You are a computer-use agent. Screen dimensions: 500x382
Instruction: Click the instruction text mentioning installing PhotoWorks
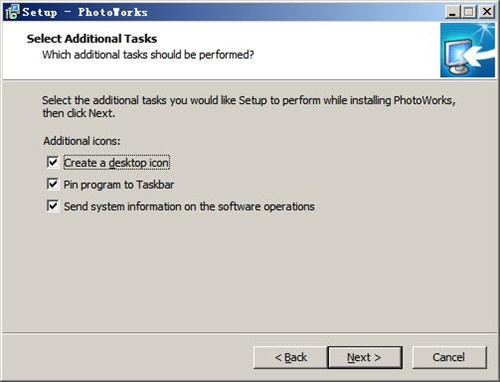(249, 107)
